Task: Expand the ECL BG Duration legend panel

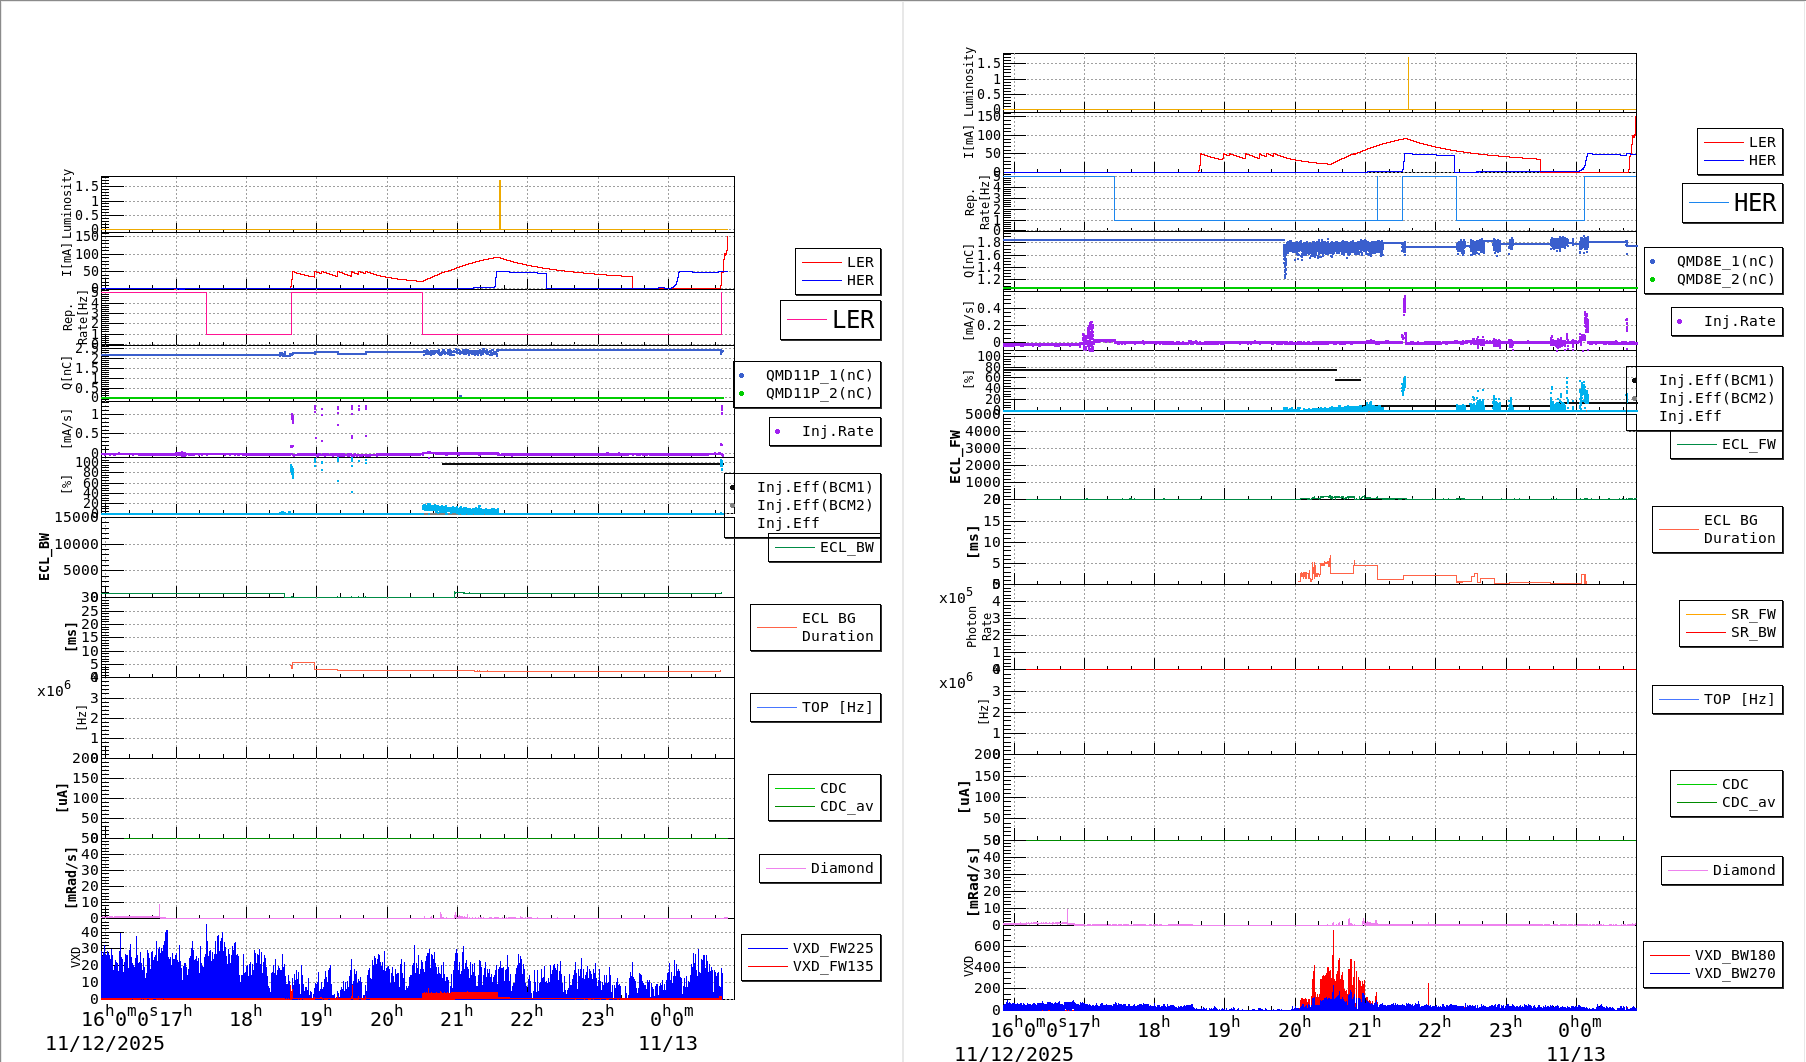Action: click(x=815, y=627)
